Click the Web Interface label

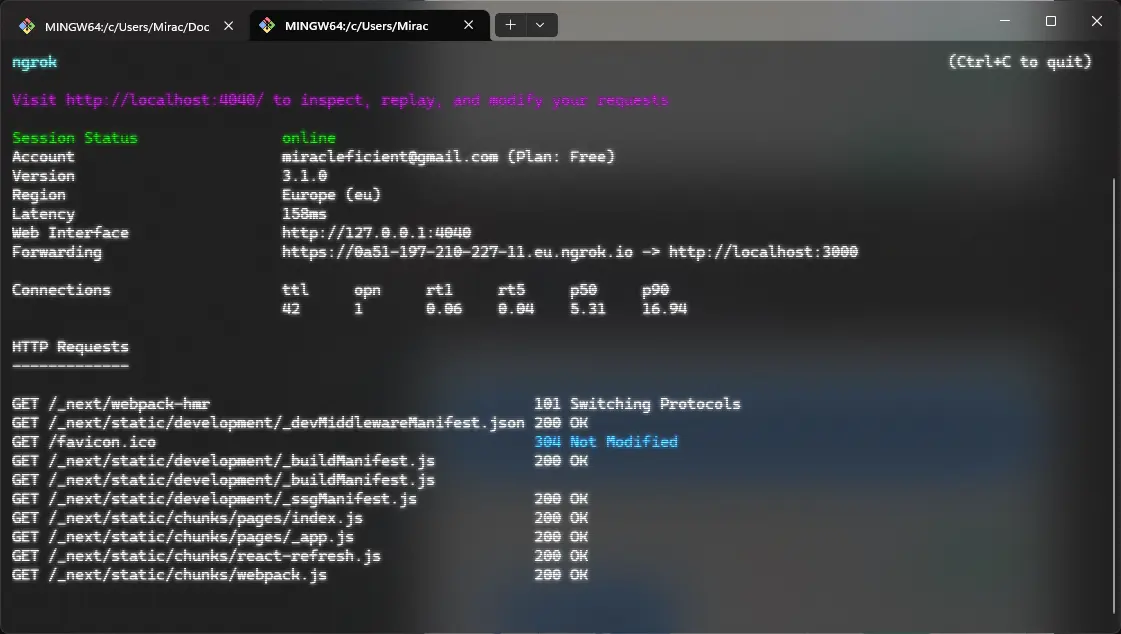70,233
